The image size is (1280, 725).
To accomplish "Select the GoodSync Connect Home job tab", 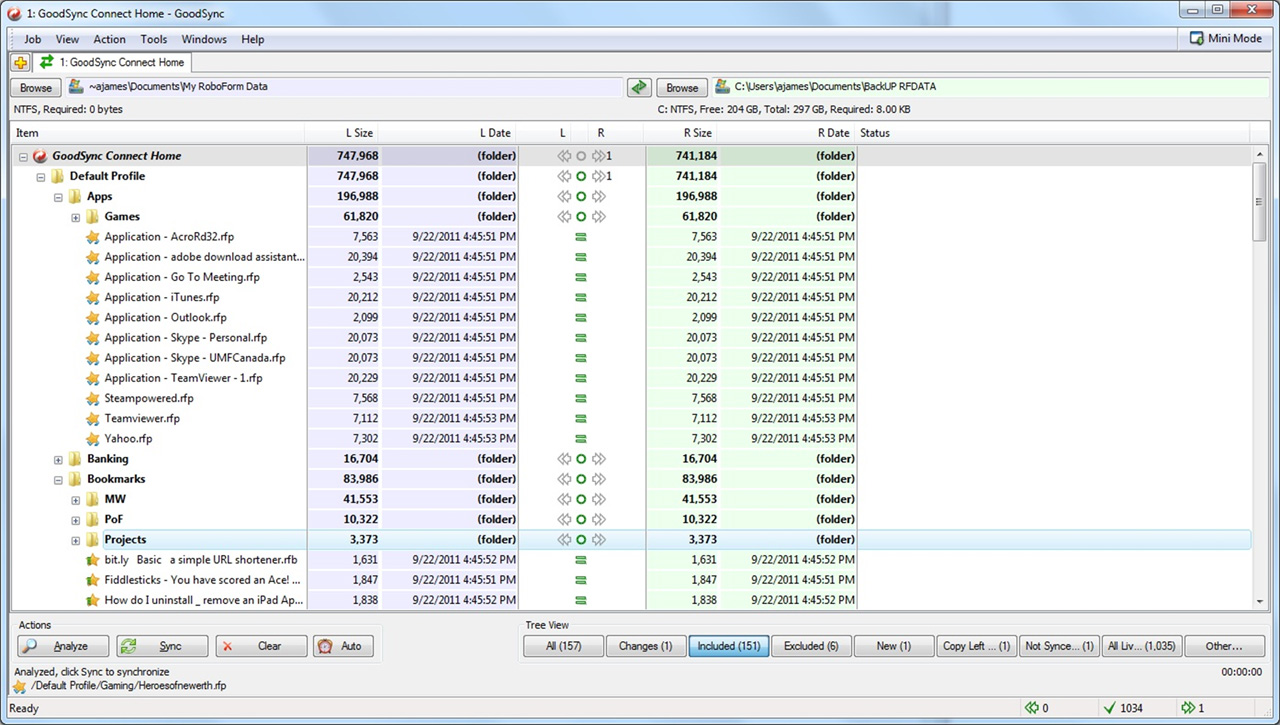I will tap(112, 62).
